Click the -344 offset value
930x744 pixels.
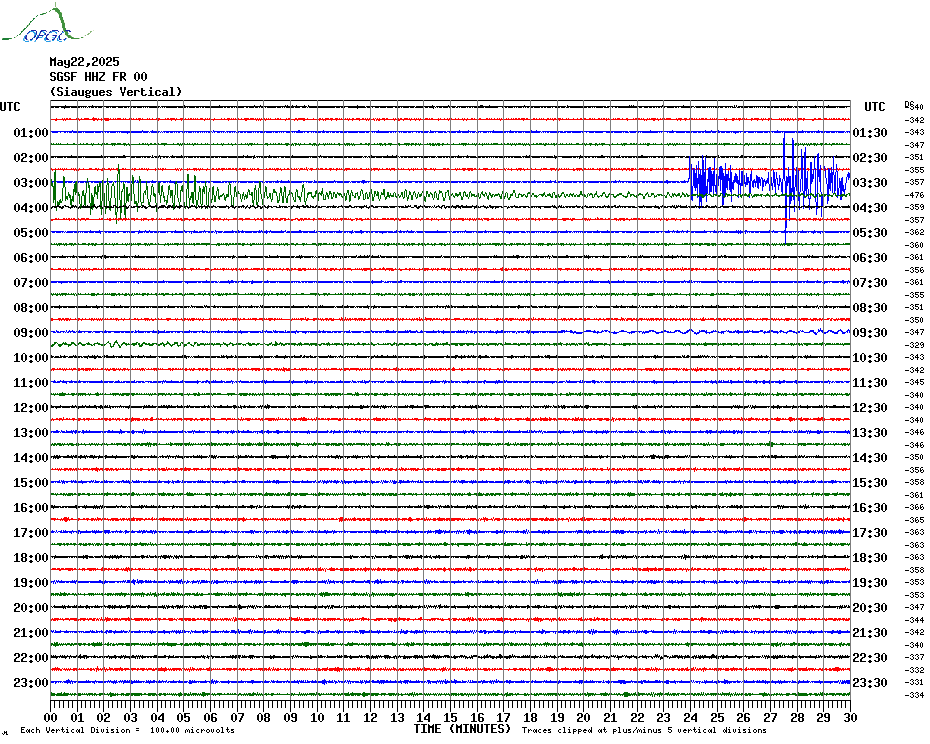click(x=915, y=620)
